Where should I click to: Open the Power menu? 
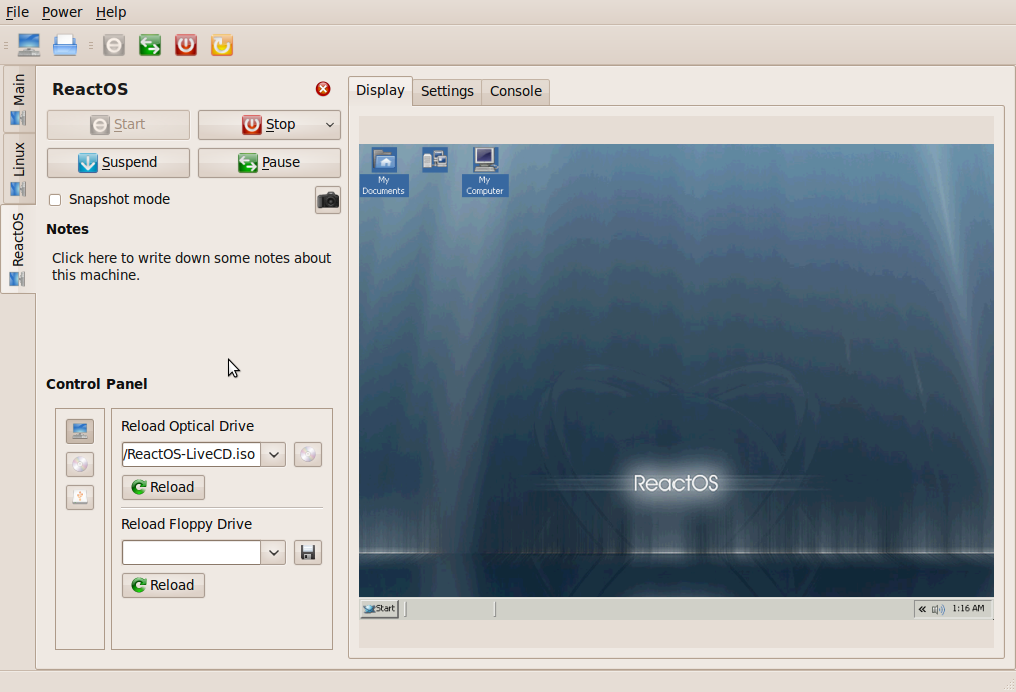tap(62, 12)
